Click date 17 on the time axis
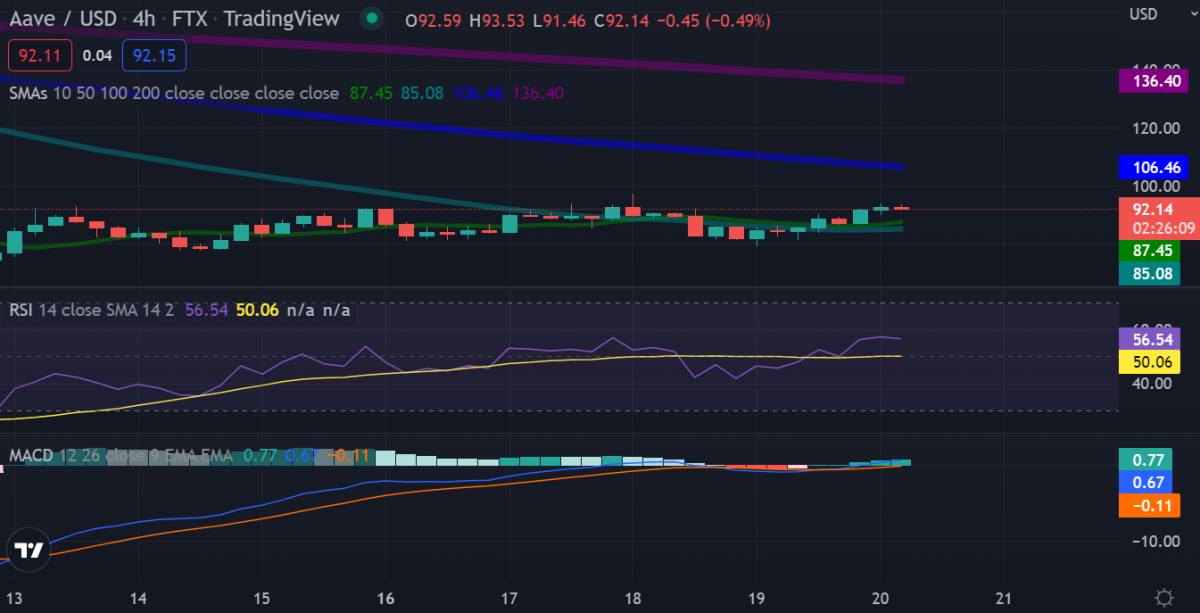Image resolution: width=1200 pixels, height=613 pixels. click(x=509, y=598)
